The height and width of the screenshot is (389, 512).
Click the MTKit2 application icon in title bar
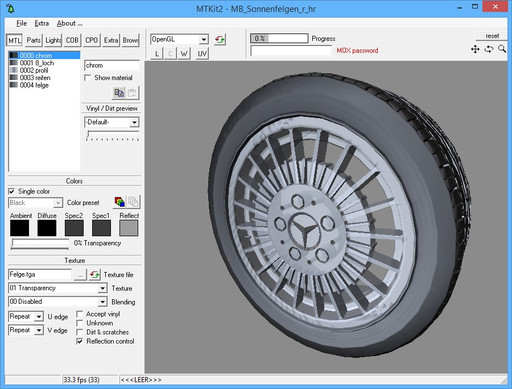10,8
